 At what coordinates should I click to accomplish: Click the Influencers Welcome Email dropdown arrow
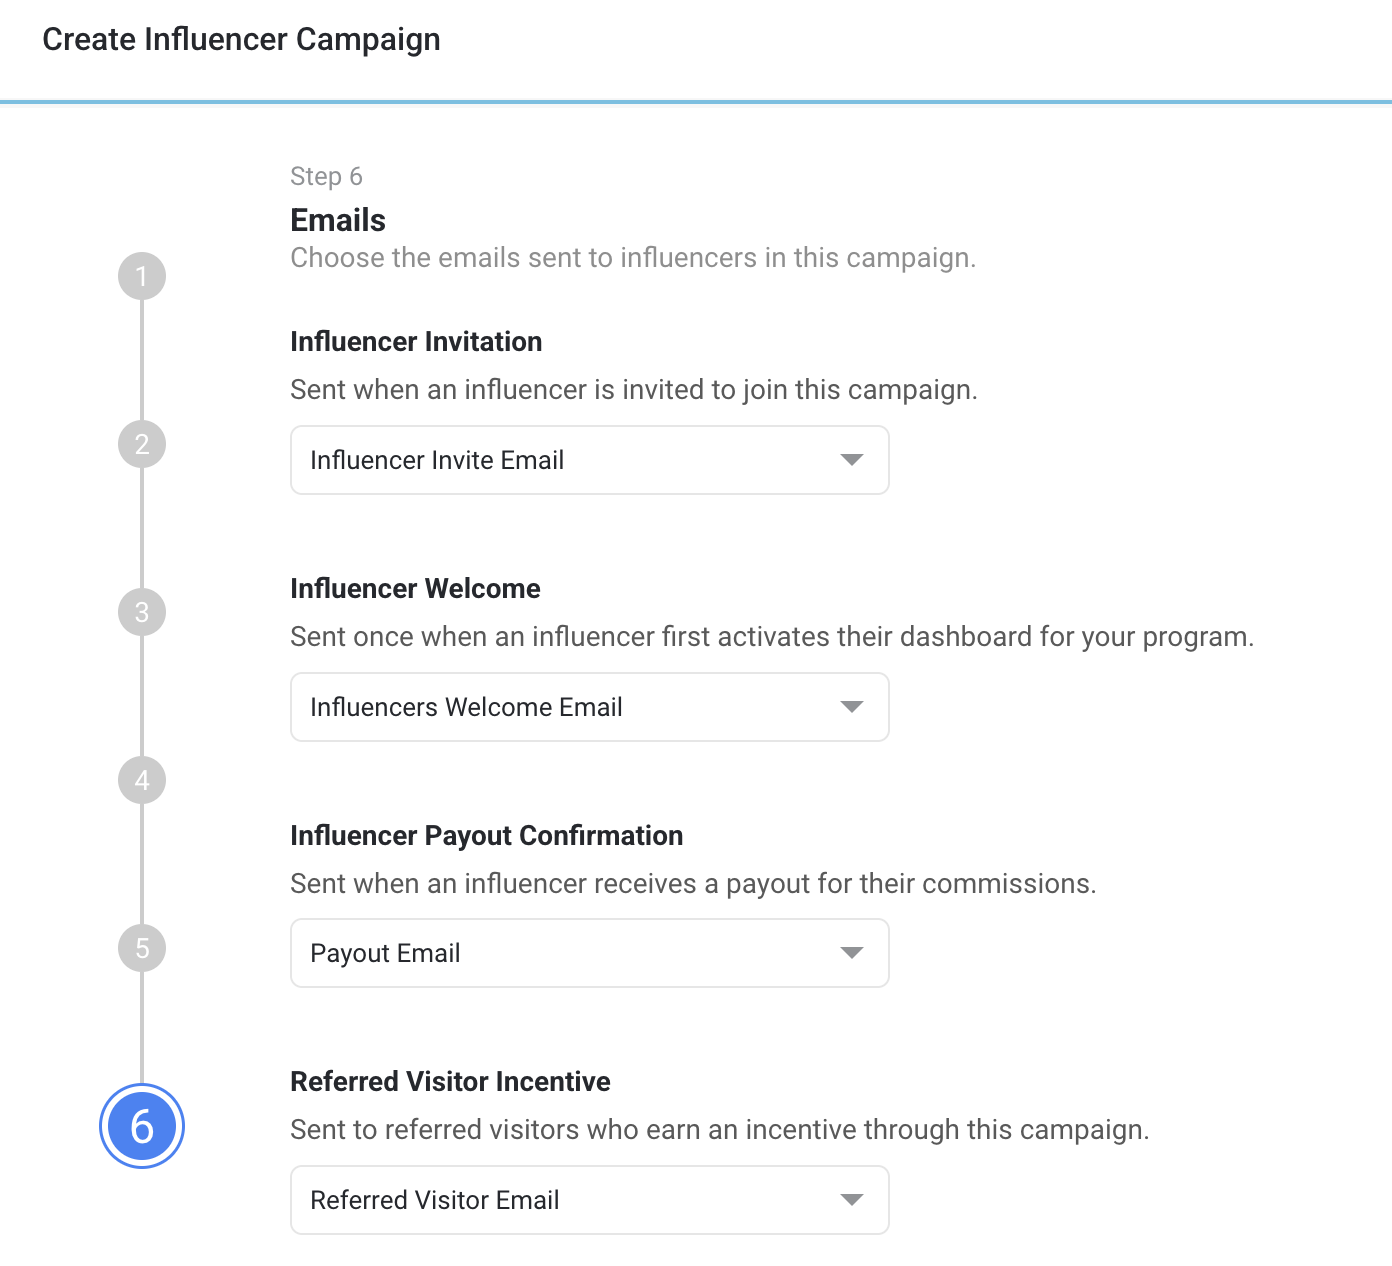tap(852, 707)
